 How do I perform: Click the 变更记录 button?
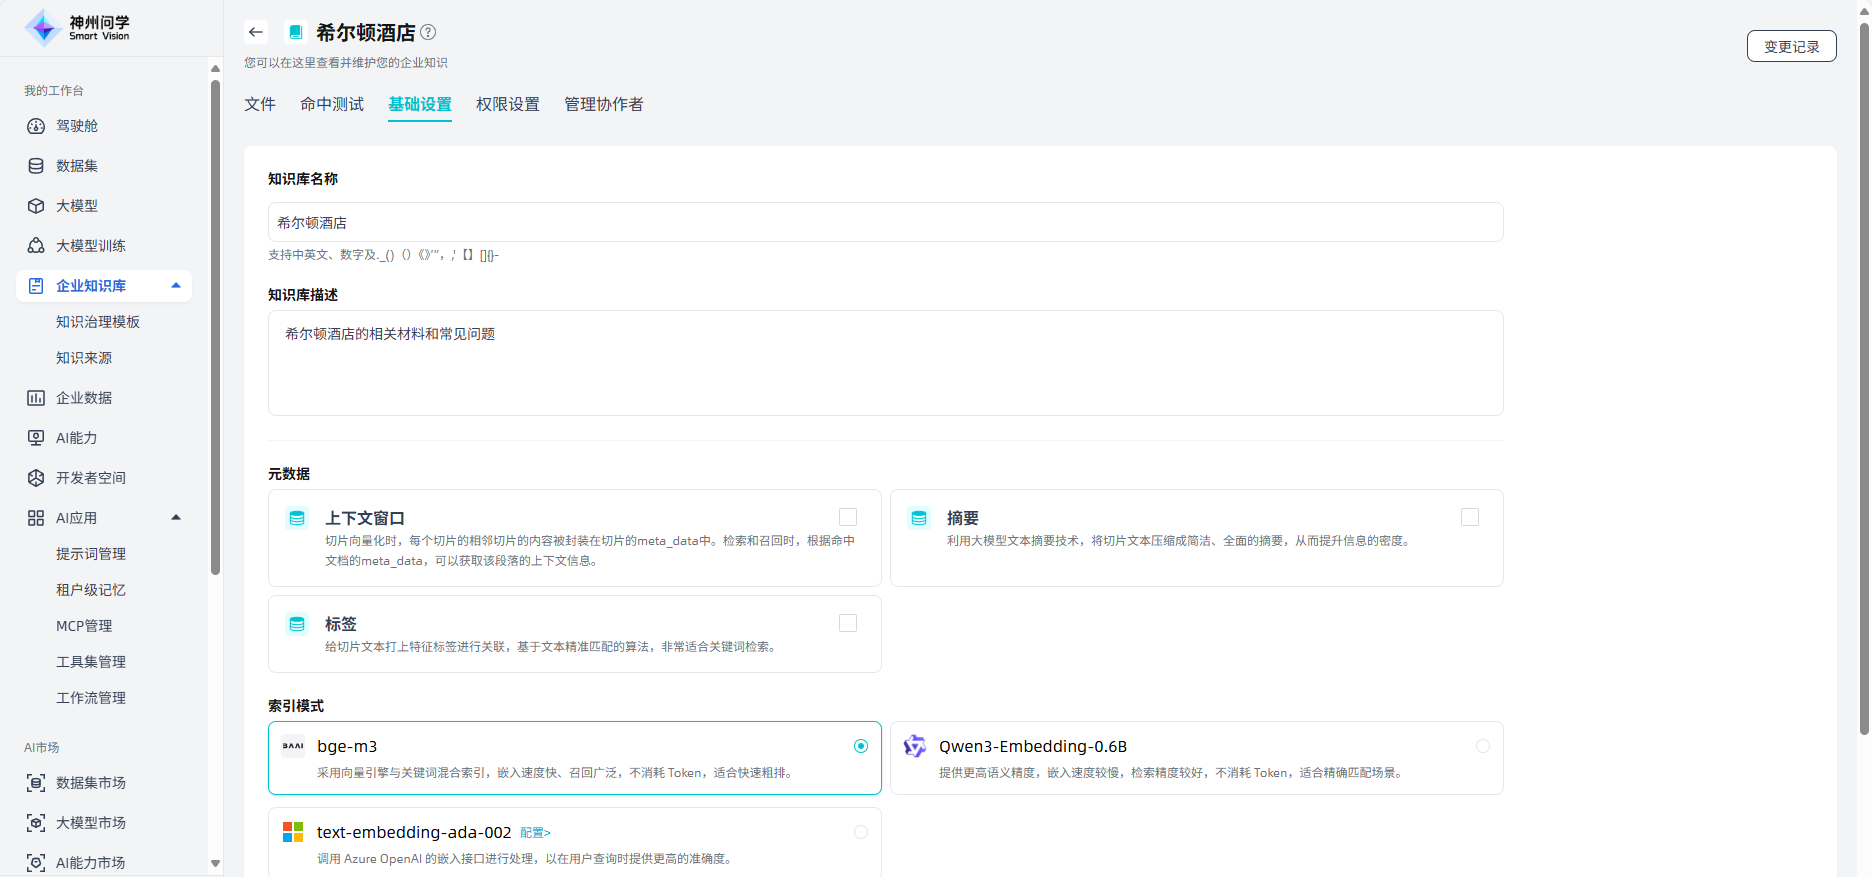1791,46
